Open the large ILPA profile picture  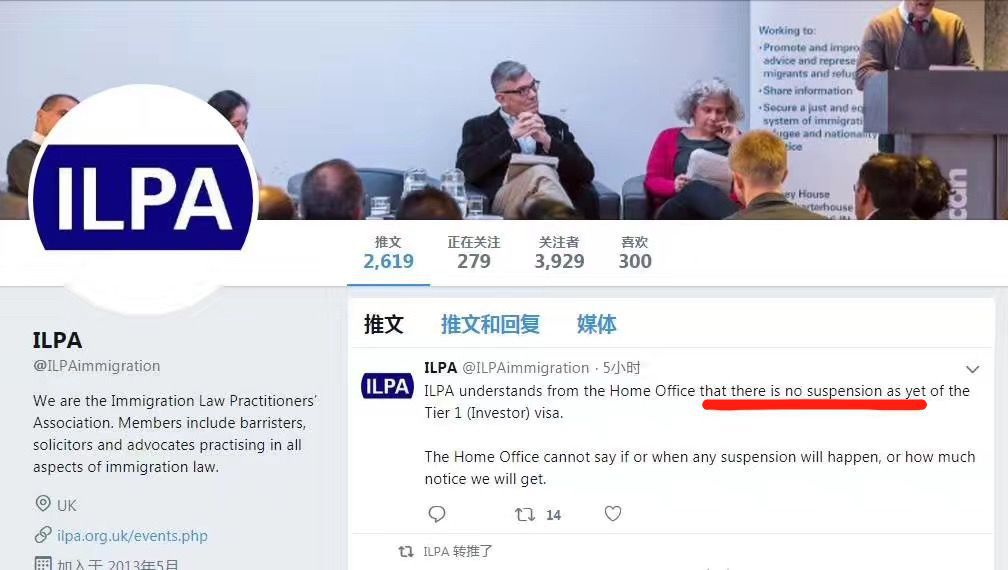pos(143,198)
